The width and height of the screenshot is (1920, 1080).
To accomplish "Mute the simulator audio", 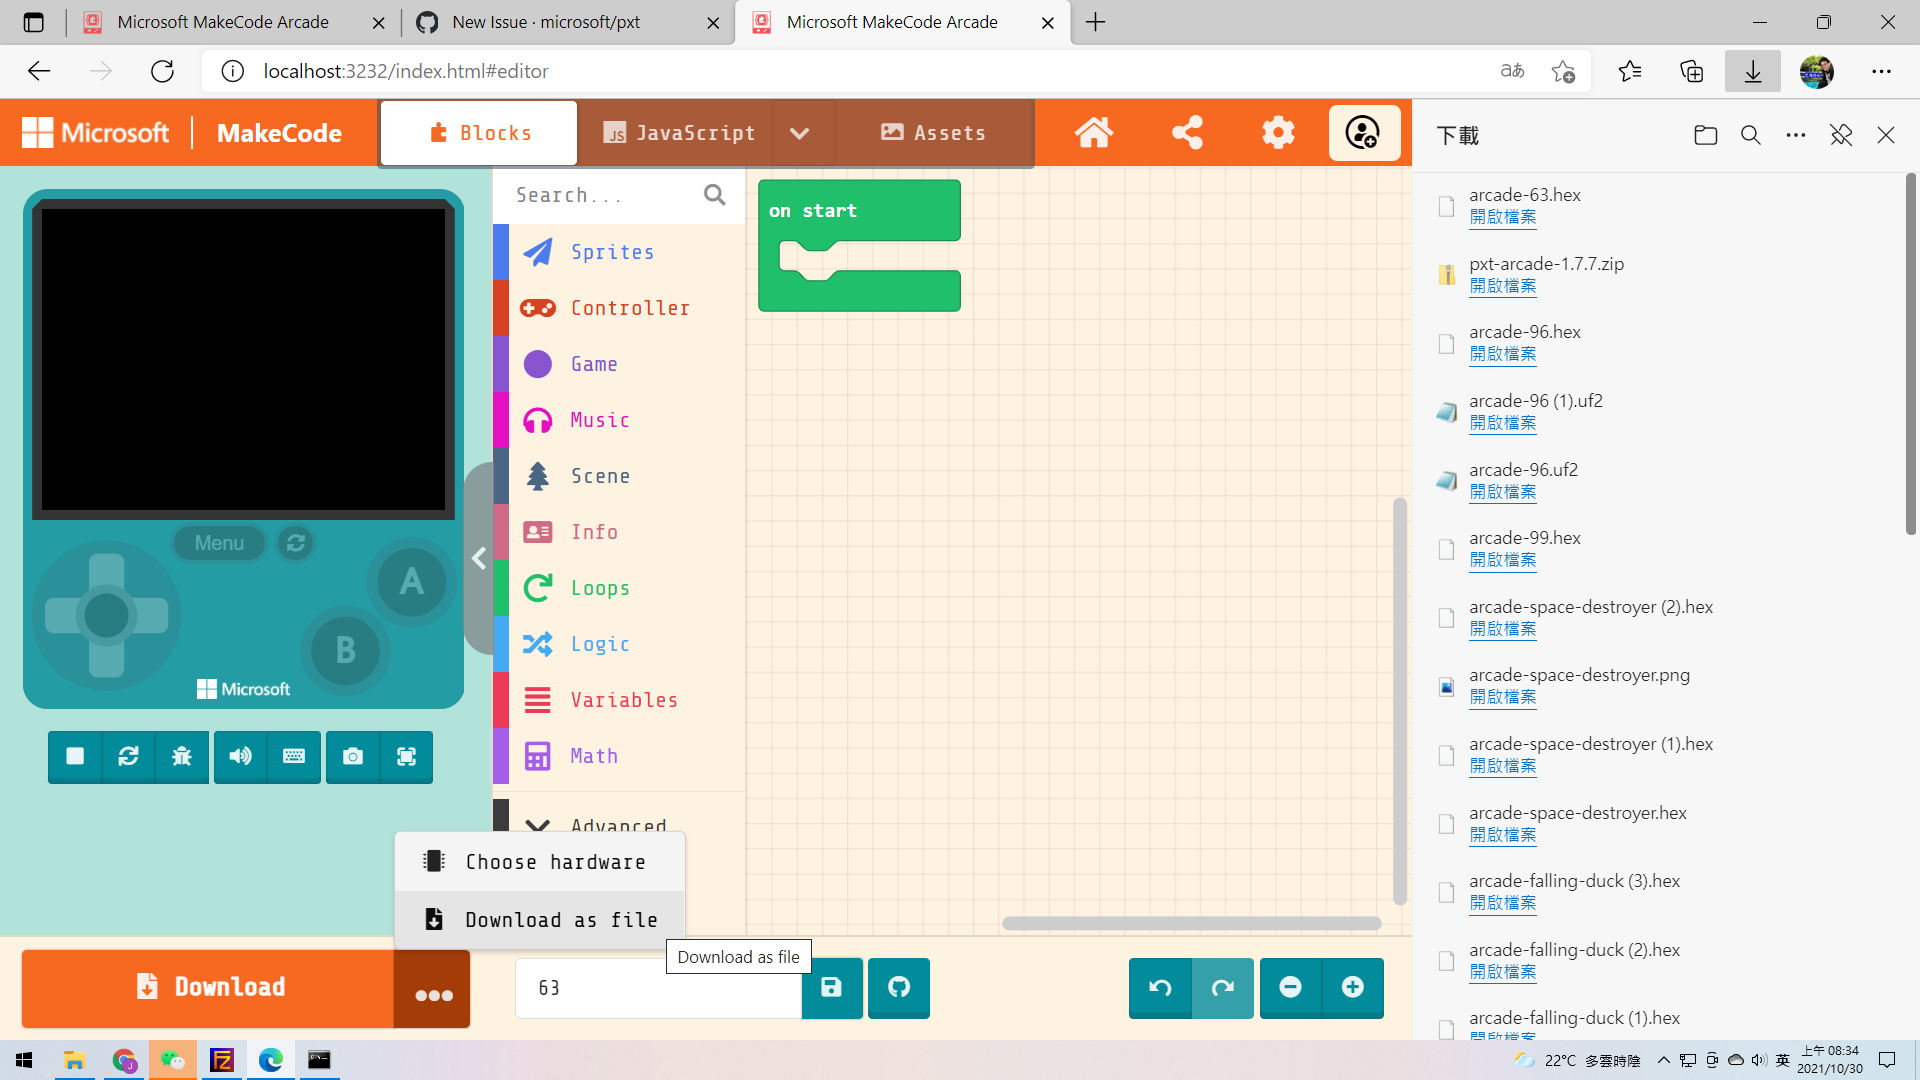I will pyautogui.click(x=240, y=757).
